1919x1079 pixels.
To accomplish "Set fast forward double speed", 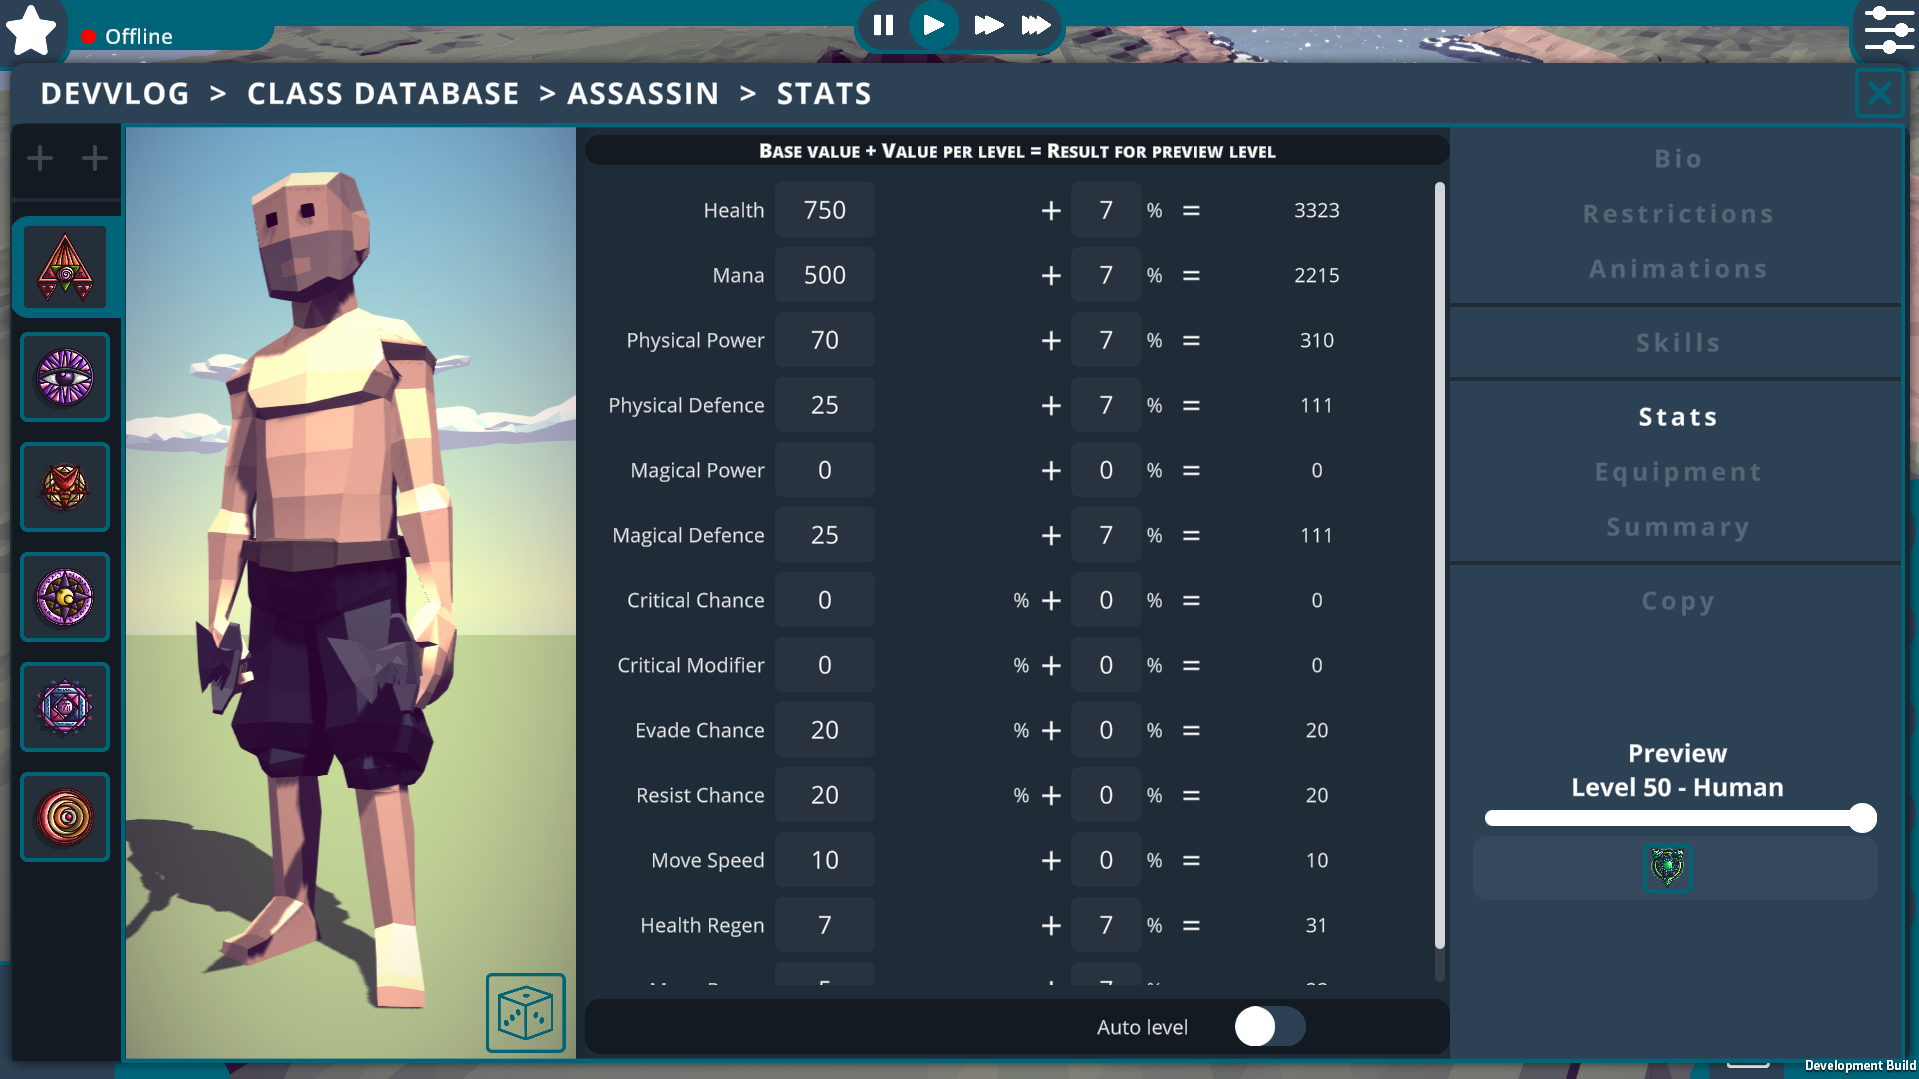I will coord(988,25).
